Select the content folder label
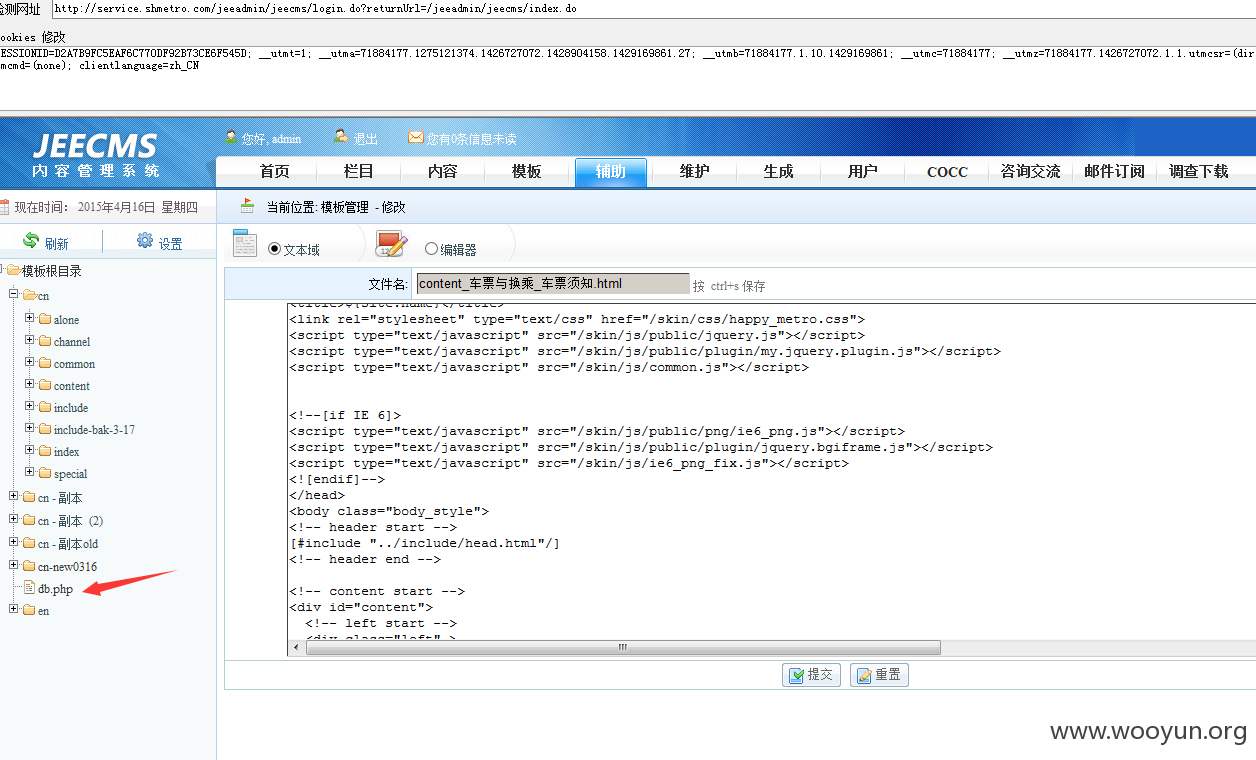 [x=72, y=386]
